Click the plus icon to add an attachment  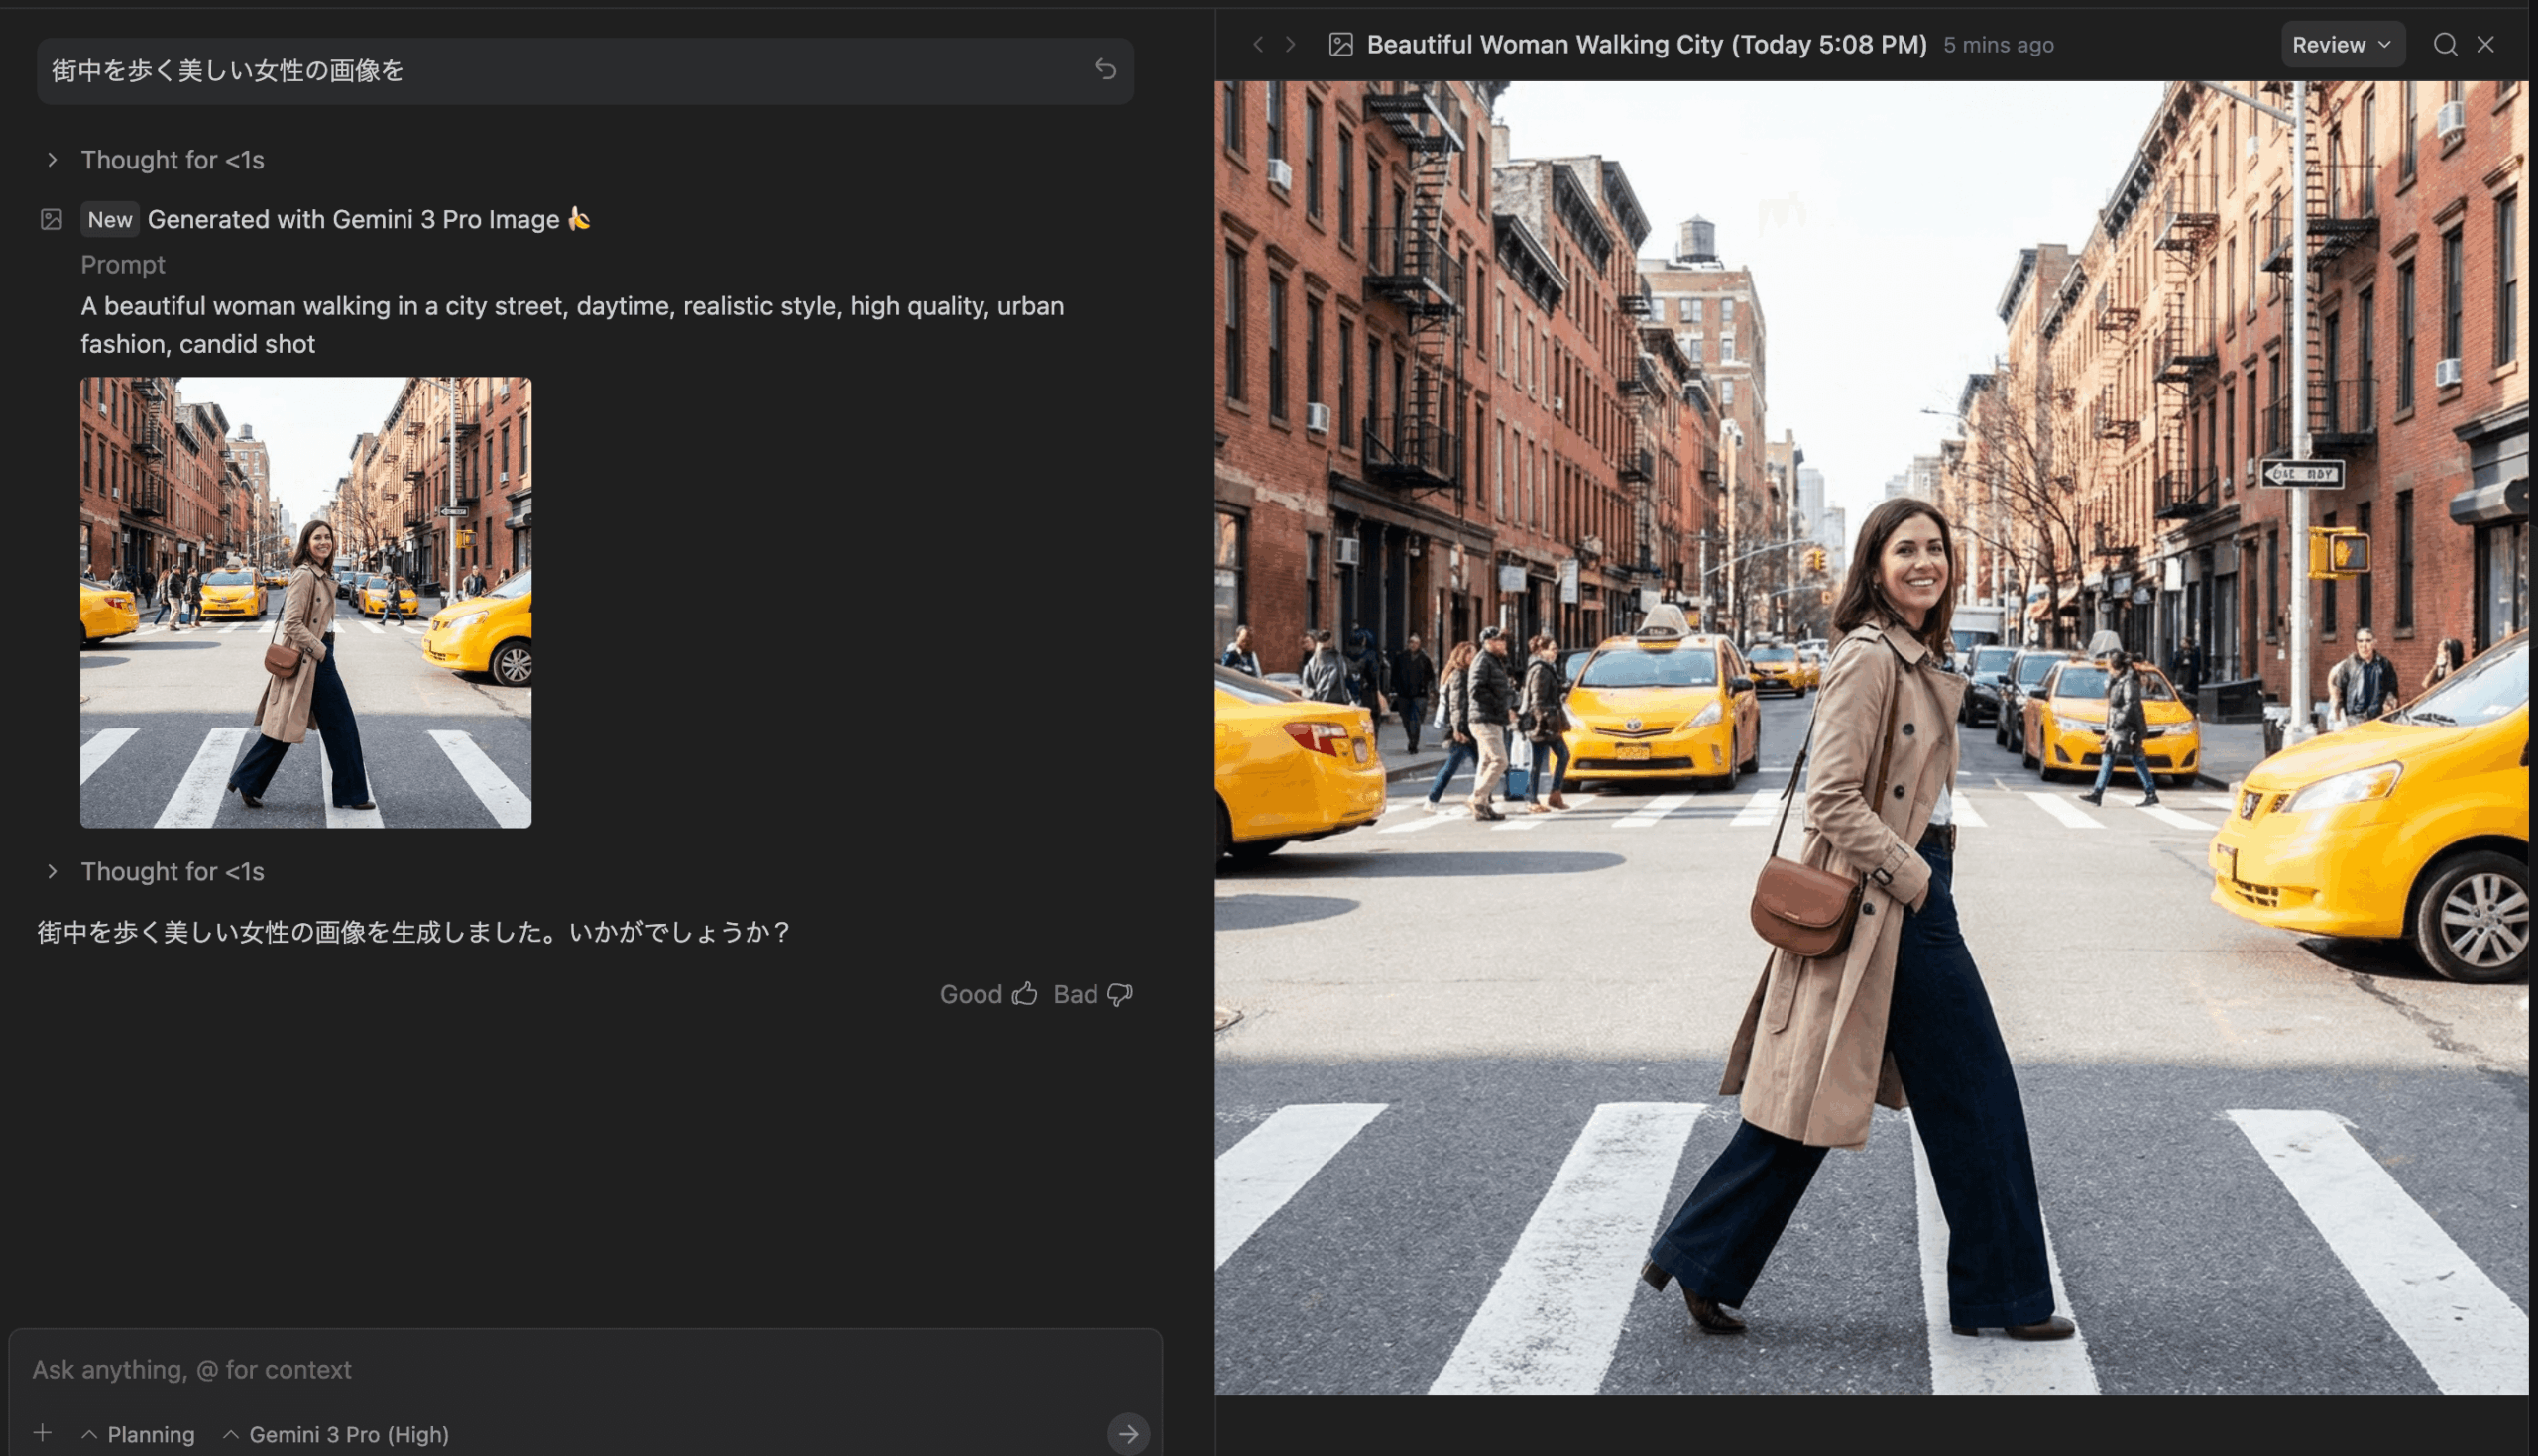[x=41, y=1432]
